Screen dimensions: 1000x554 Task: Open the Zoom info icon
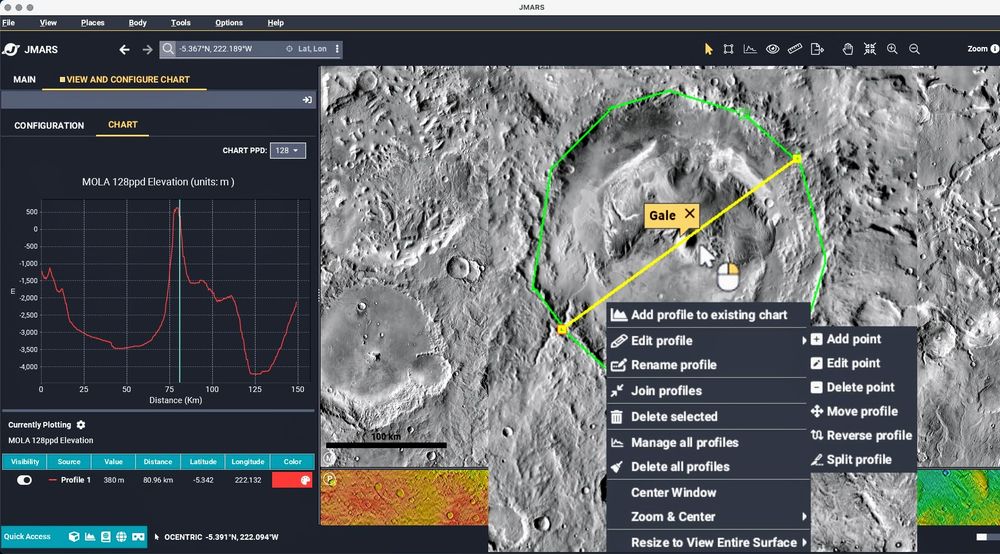(995, 48)
